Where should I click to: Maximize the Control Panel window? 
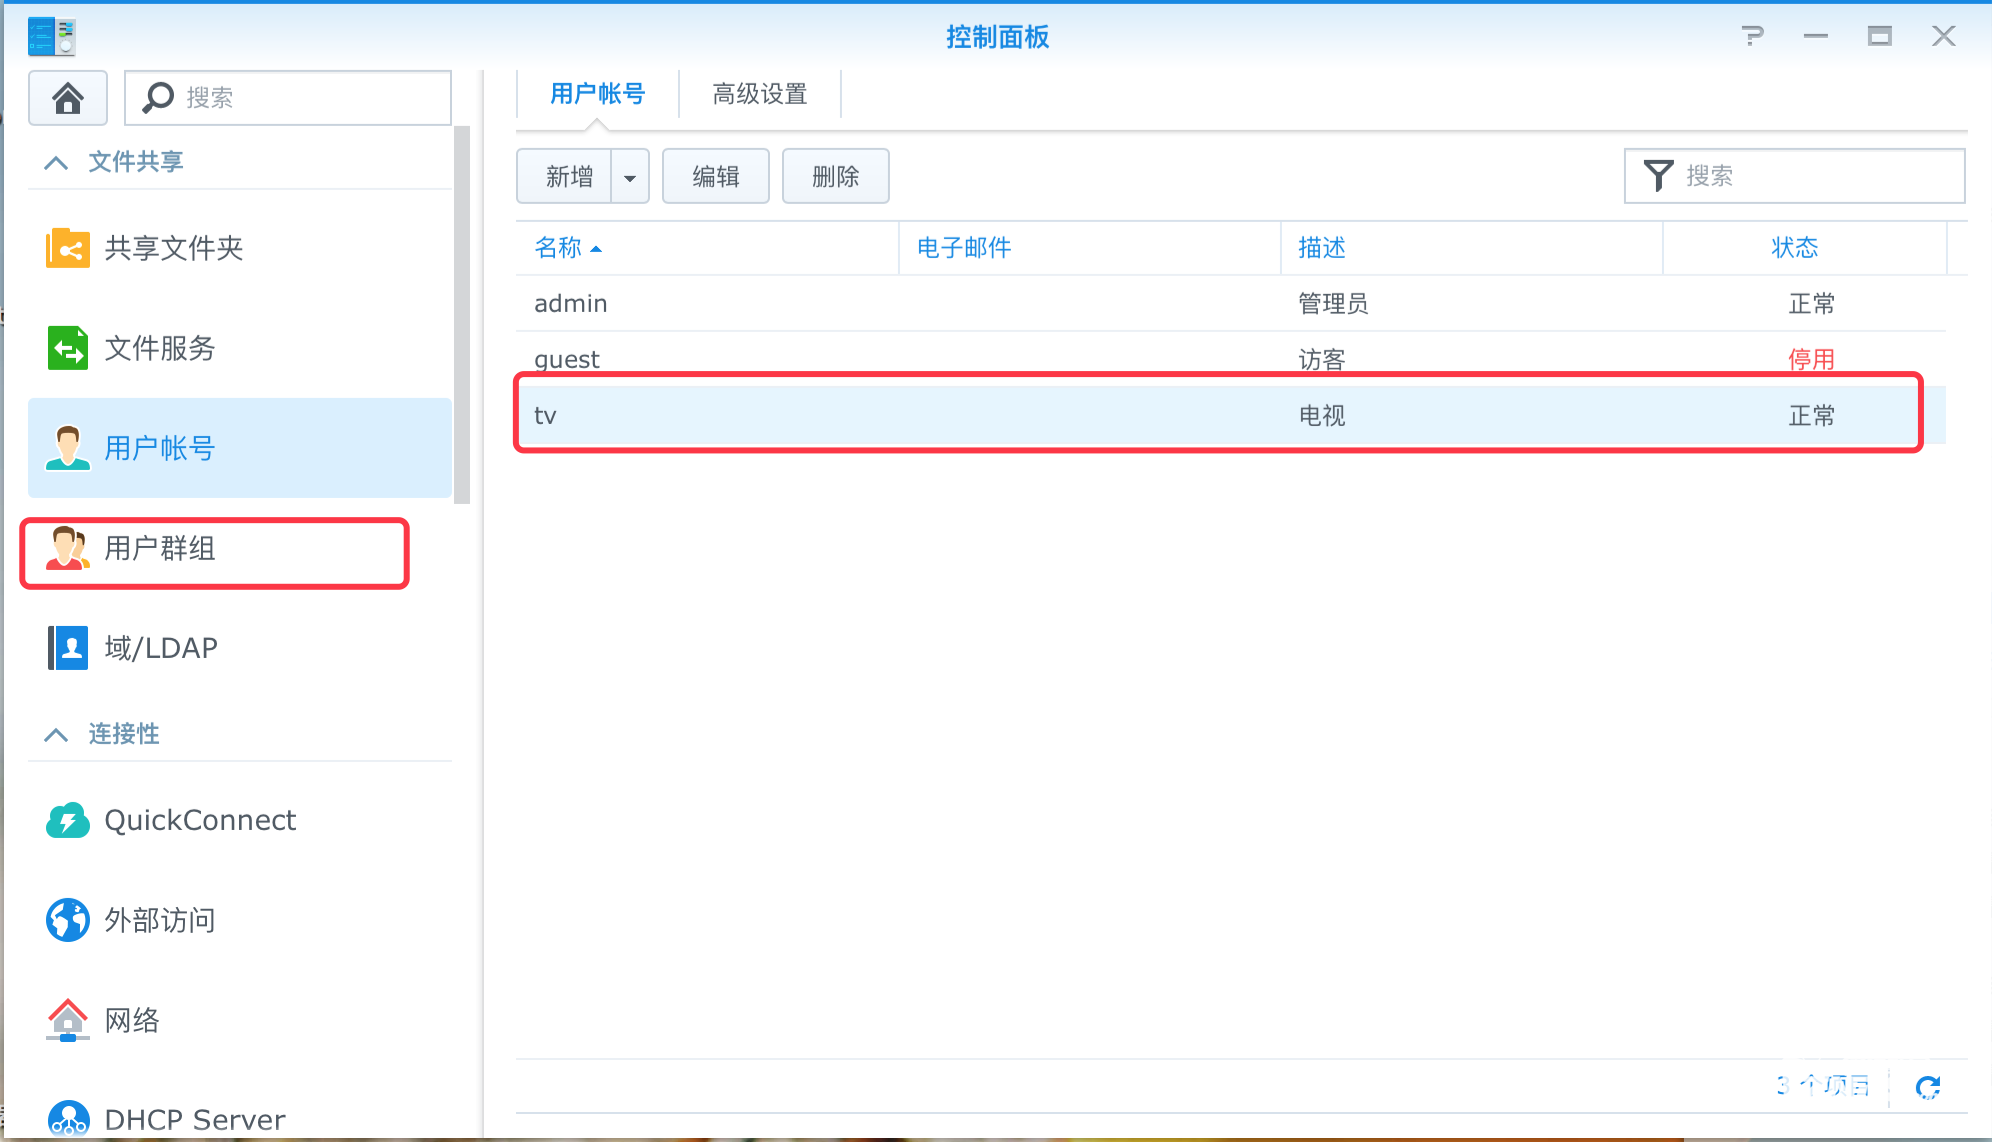point(1880,36)
